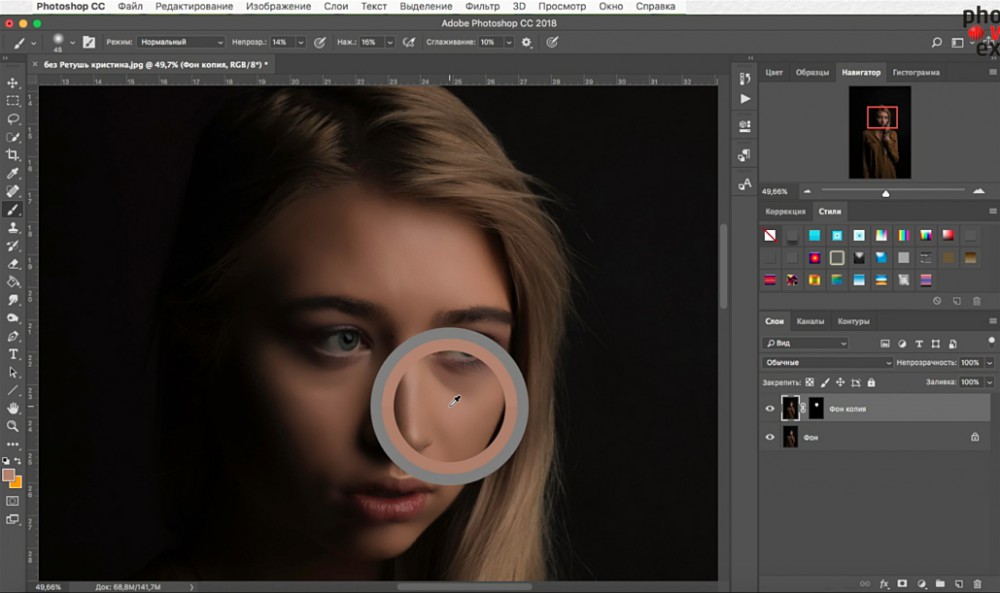Open the Сглаживание dropdown arrow
Screen dimensions: 1000x593
coord(509,42)
